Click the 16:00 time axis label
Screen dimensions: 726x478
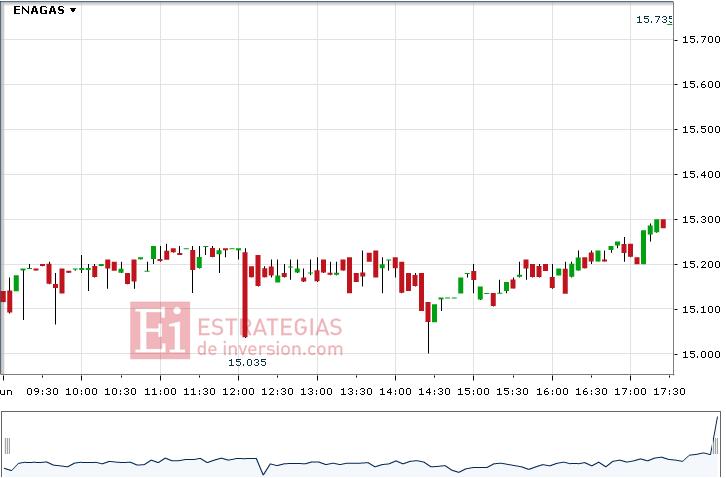[x=552, y=391]
